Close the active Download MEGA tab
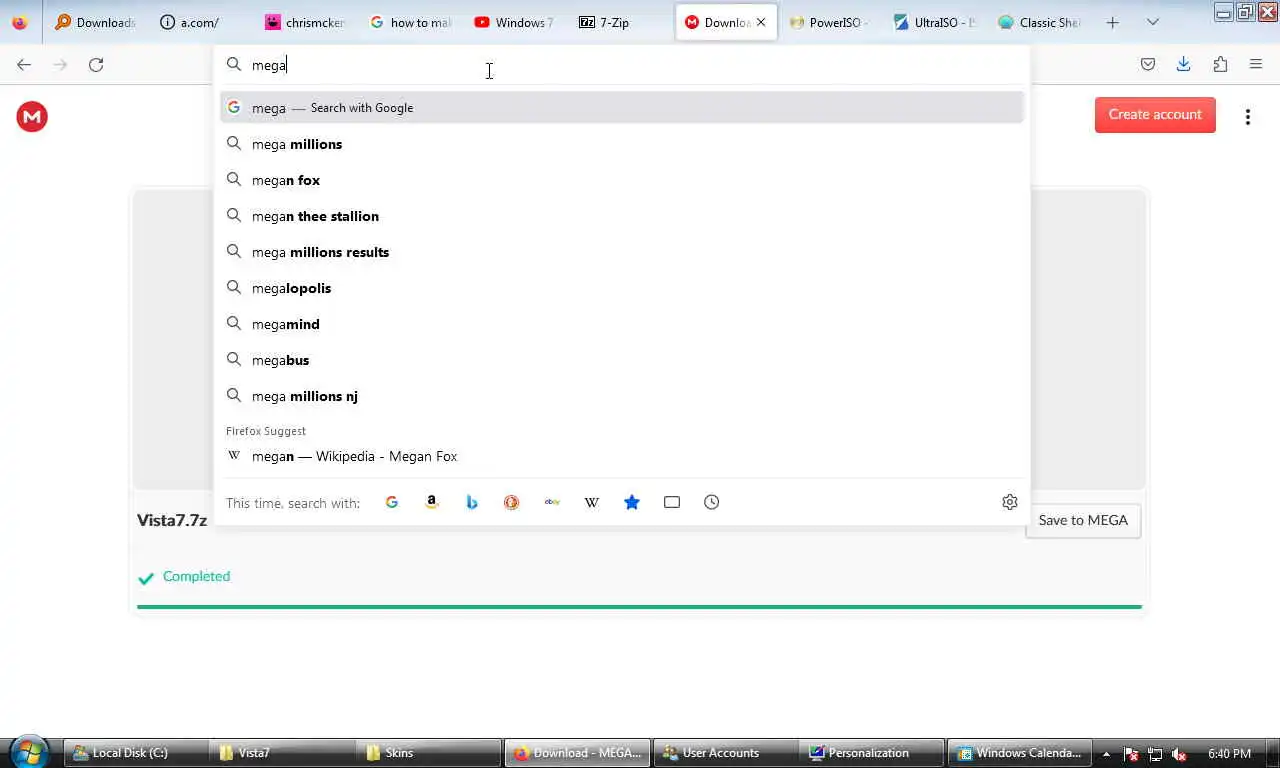Image resolution: width=1280 pixels, height=768 pixels. pyautogui.click(x=761, y=22)
